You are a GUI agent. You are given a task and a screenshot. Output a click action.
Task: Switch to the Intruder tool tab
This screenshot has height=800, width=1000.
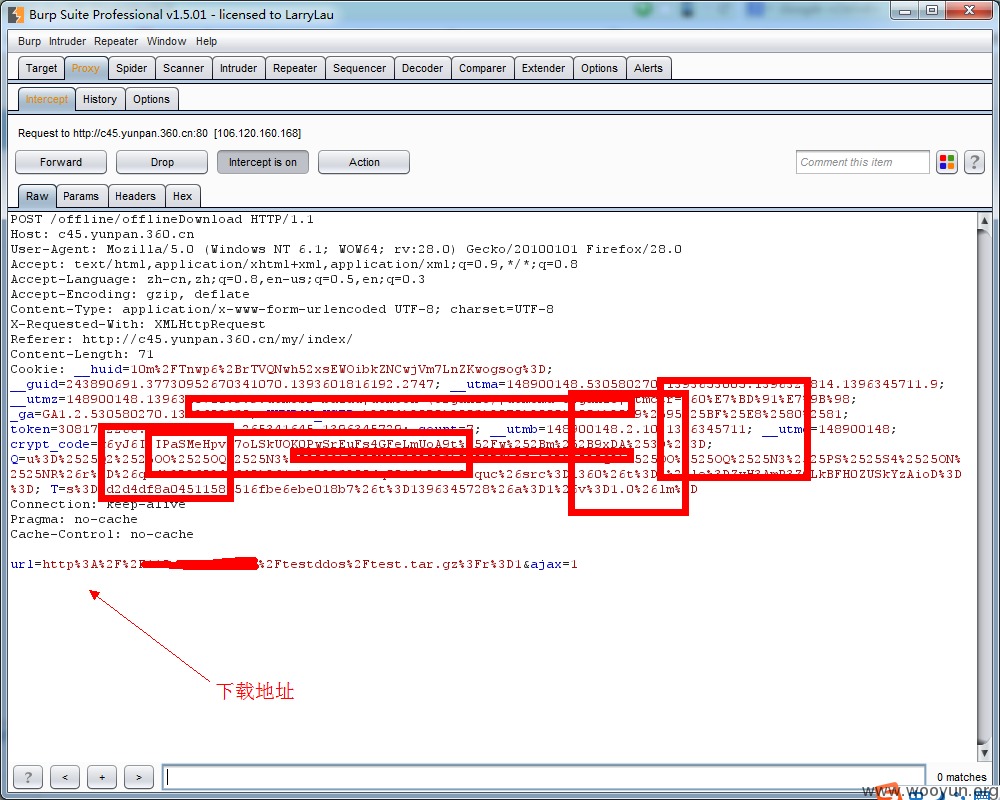point(239,68)
